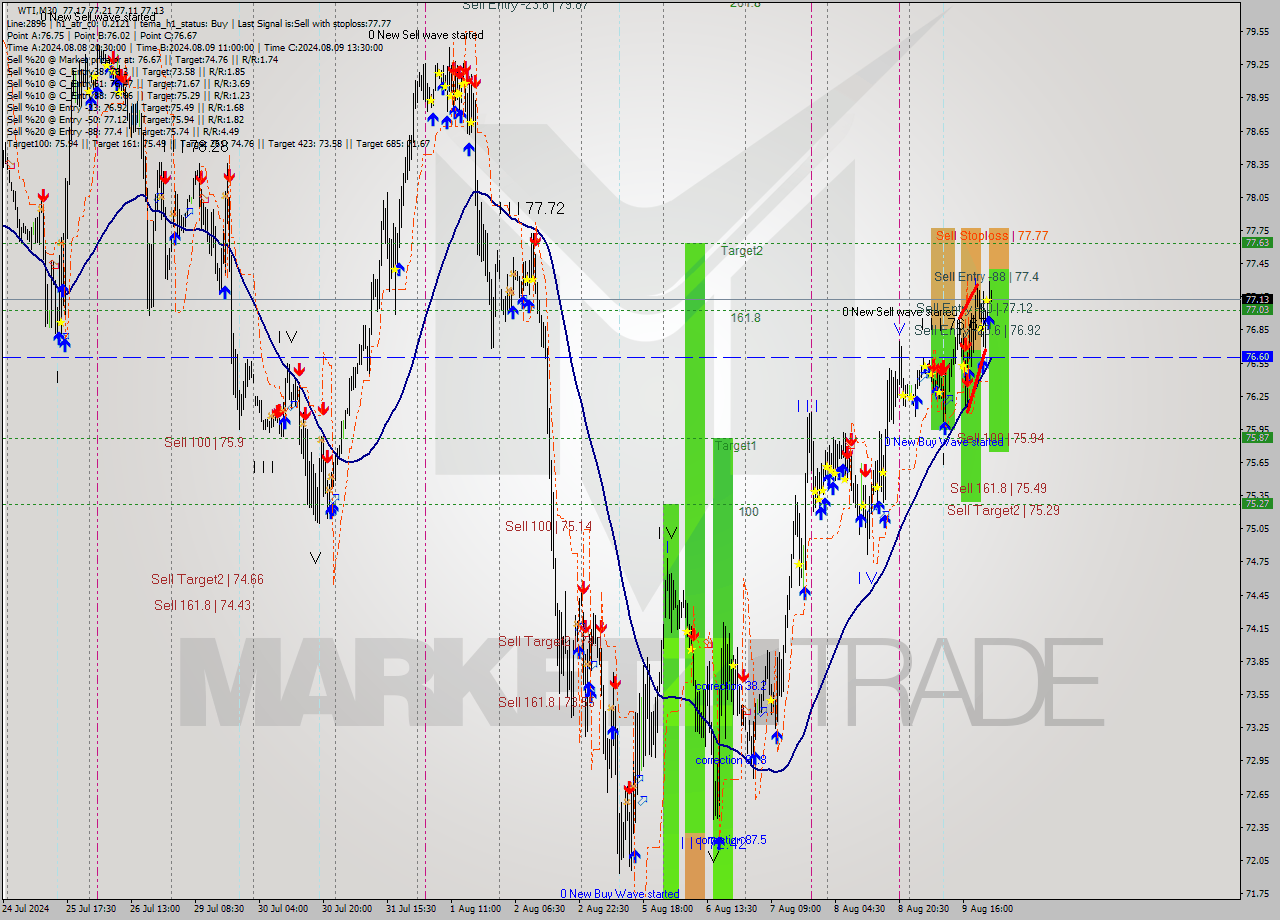Viewport: 1280px width, 920px height.
Task: Click the 'Sell Stoploss | 77.77' label
Action: (992, 236)
